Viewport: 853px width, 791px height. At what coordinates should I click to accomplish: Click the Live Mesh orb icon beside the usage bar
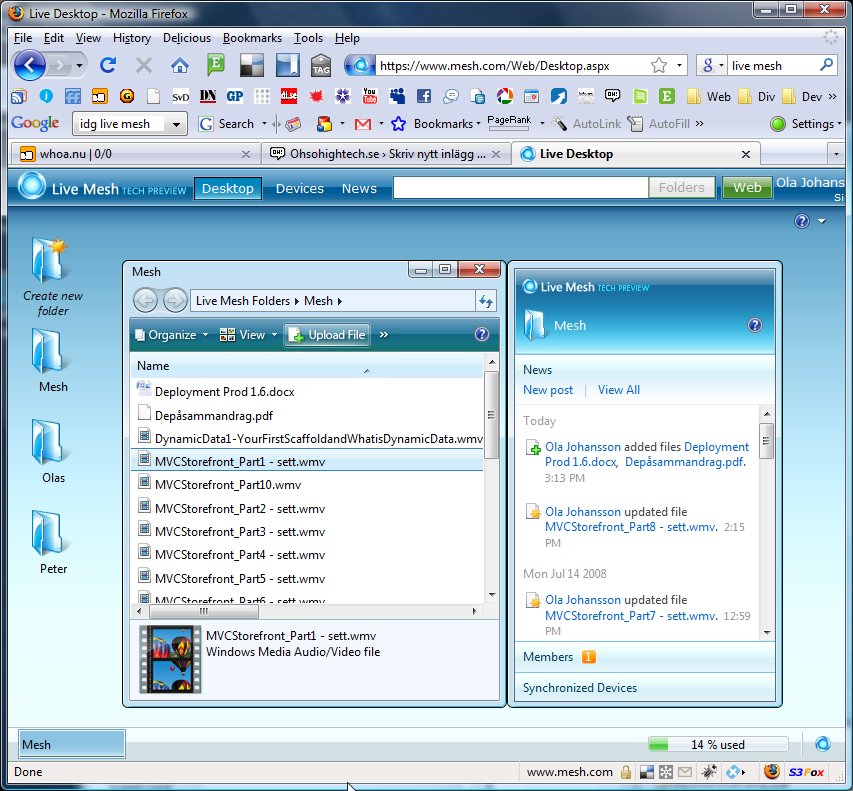point(823,744)
